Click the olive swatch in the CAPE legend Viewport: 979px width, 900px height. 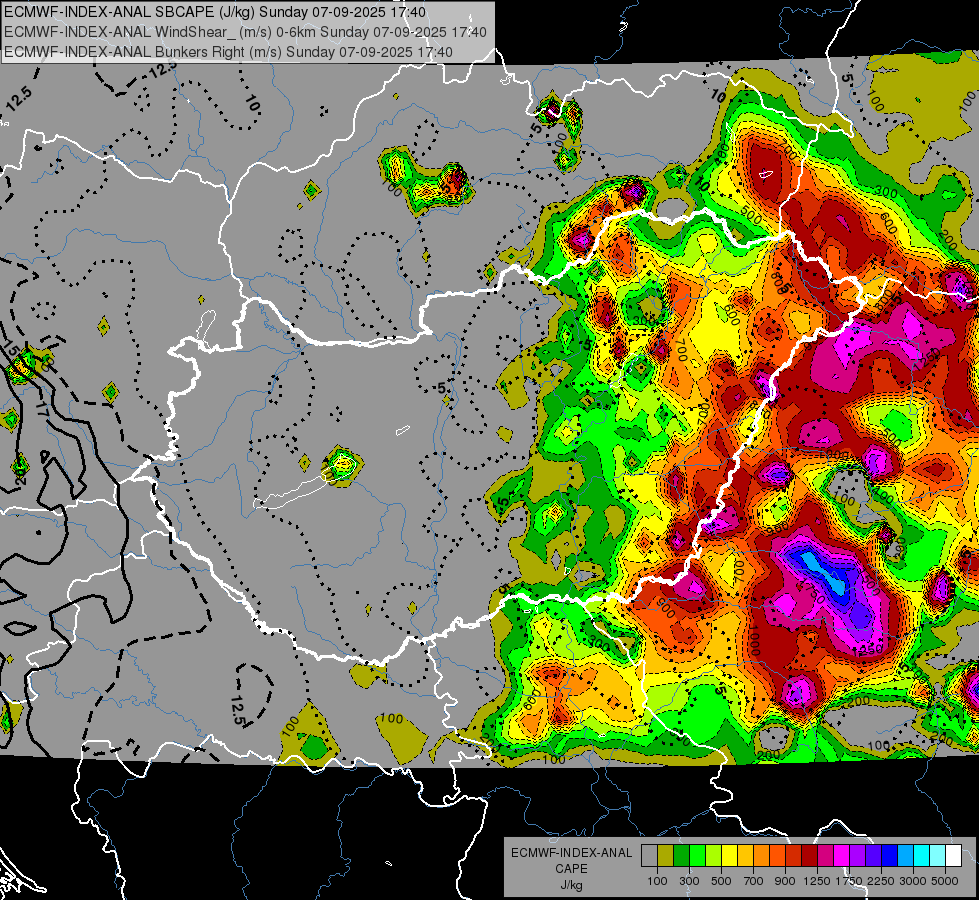point(665,855)
